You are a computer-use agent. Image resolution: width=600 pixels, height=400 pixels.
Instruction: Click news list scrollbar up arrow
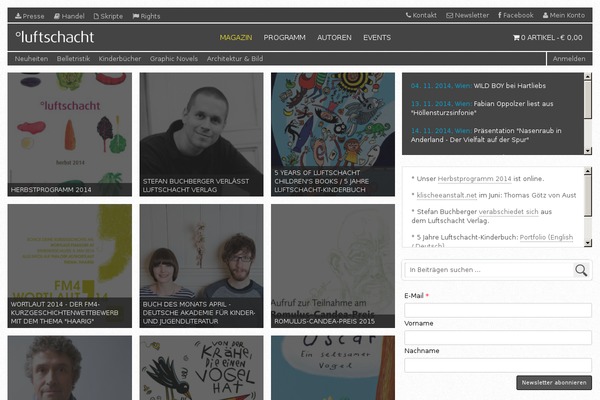click(x=588, y=171)
